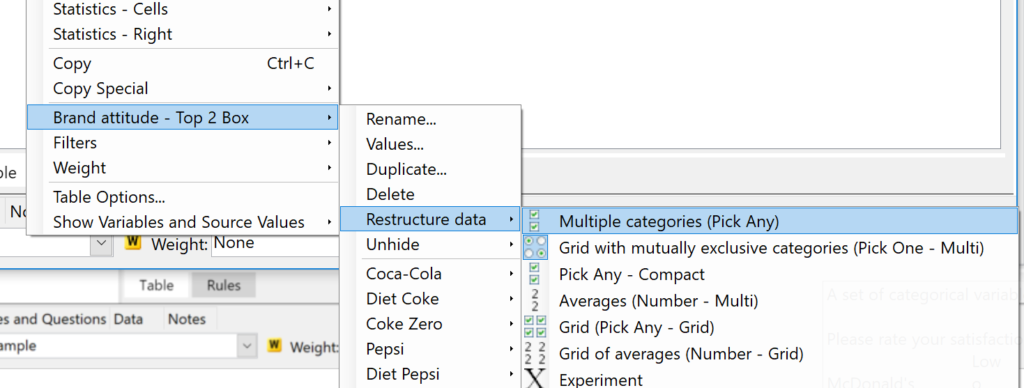Viewport: 1024px width, 388px height.
Task: Expand the Unhide submenu
Action: (430, 245)
